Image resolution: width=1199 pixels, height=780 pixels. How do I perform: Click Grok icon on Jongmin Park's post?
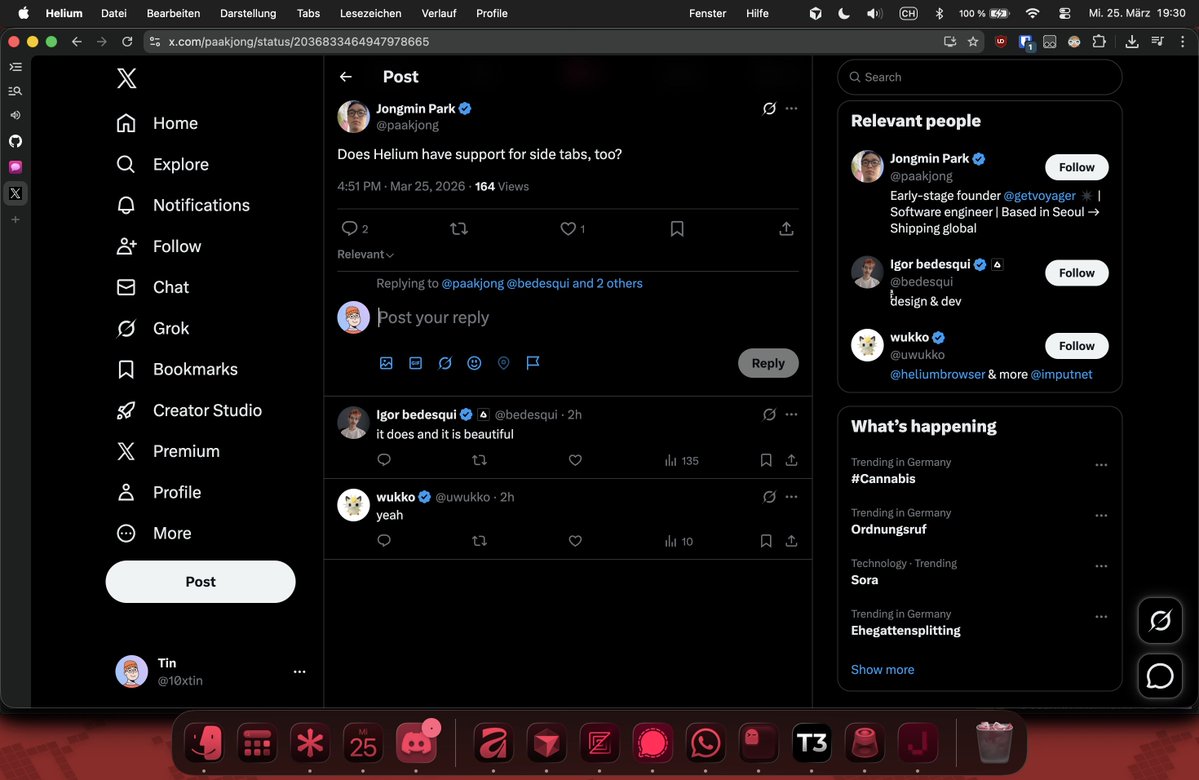(x=769, y=109)
